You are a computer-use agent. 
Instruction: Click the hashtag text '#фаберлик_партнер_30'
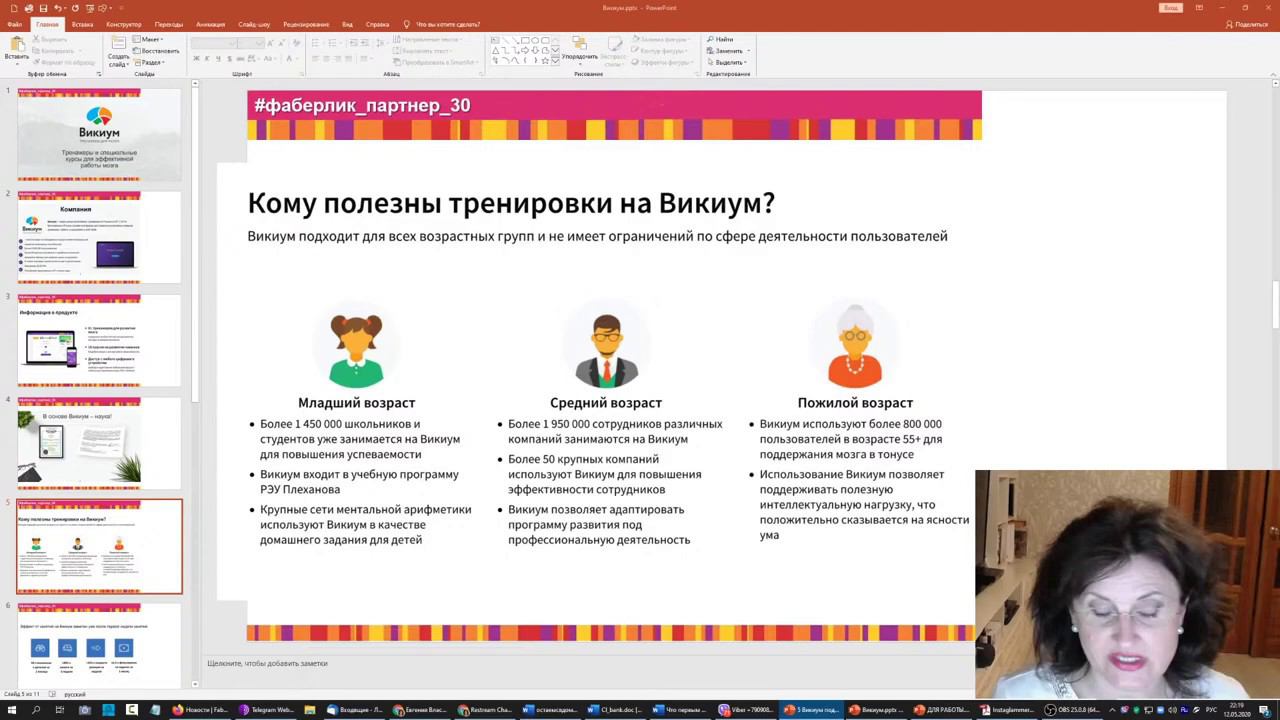[x=362, y=105]
